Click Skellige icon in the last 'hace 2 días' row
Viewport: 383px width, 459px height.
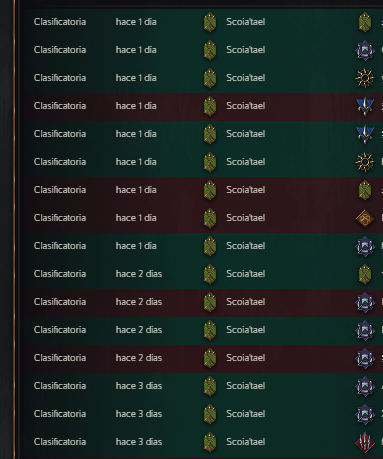tap(365, 358)
